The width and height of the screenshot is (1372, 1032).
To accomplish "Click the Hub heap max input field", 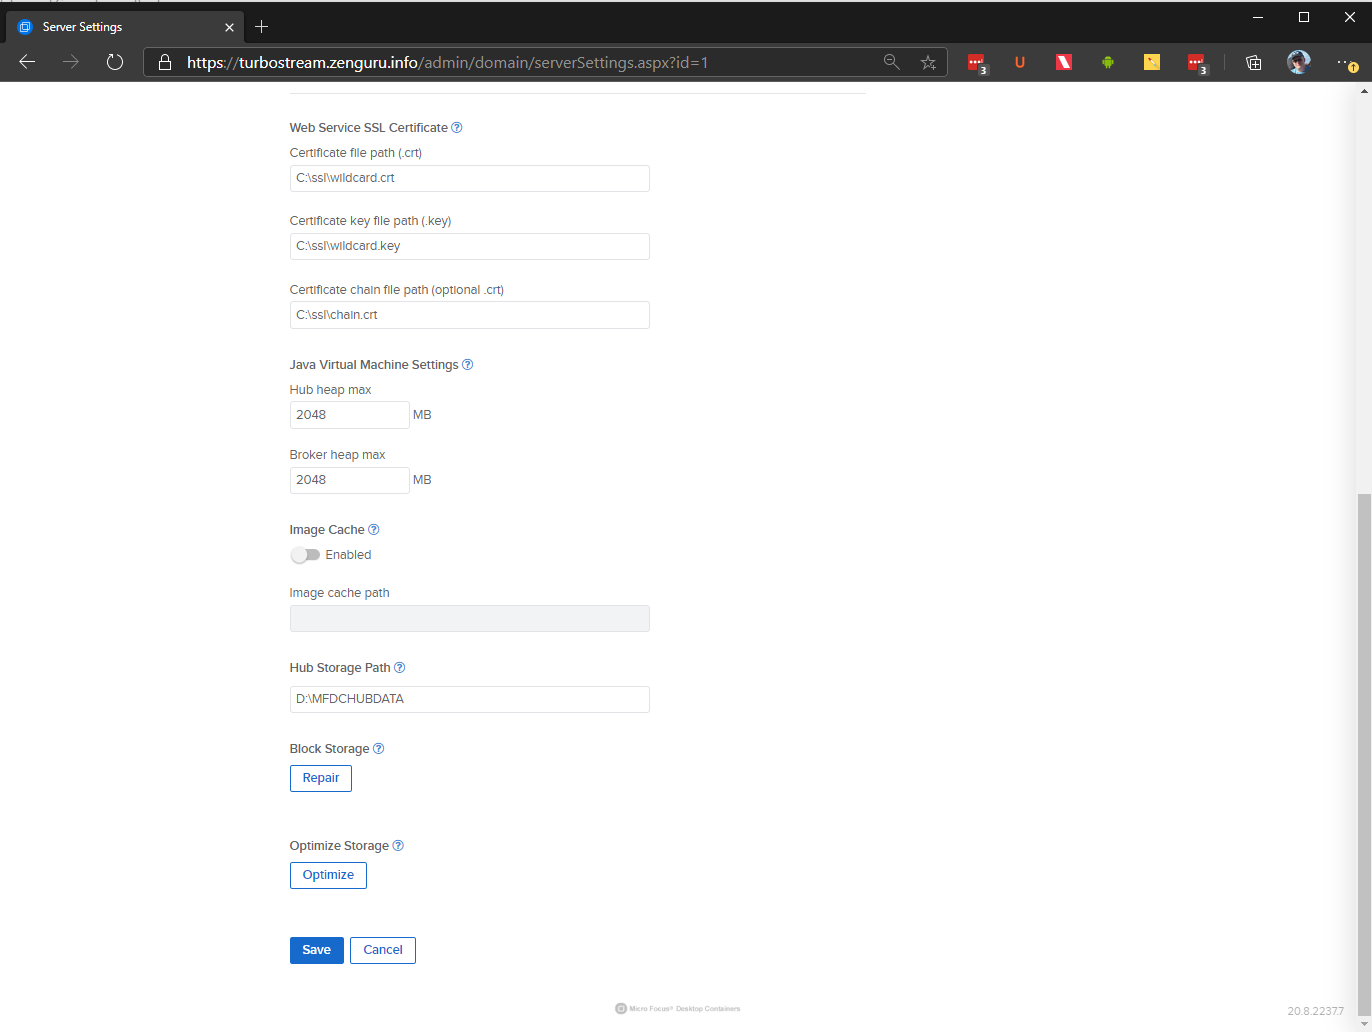I will [349, 415].
